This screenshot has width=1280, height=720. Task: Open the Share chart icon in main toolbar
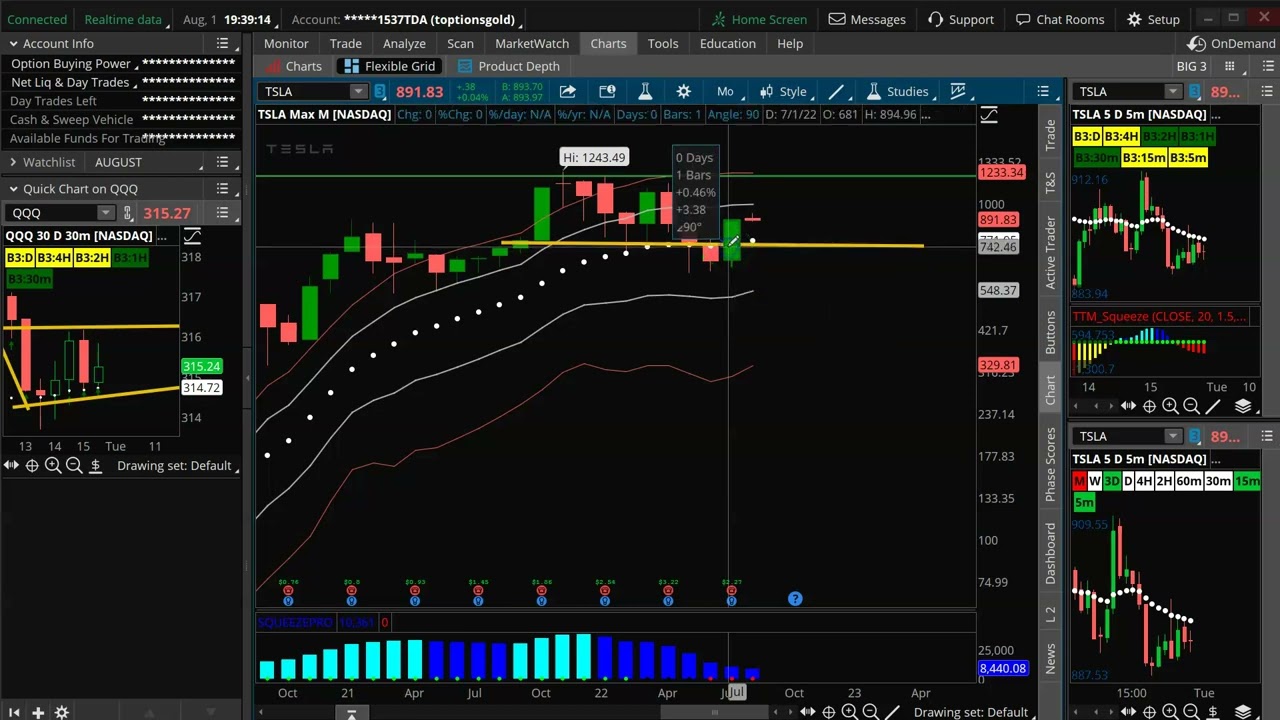(x=567, y=91)
